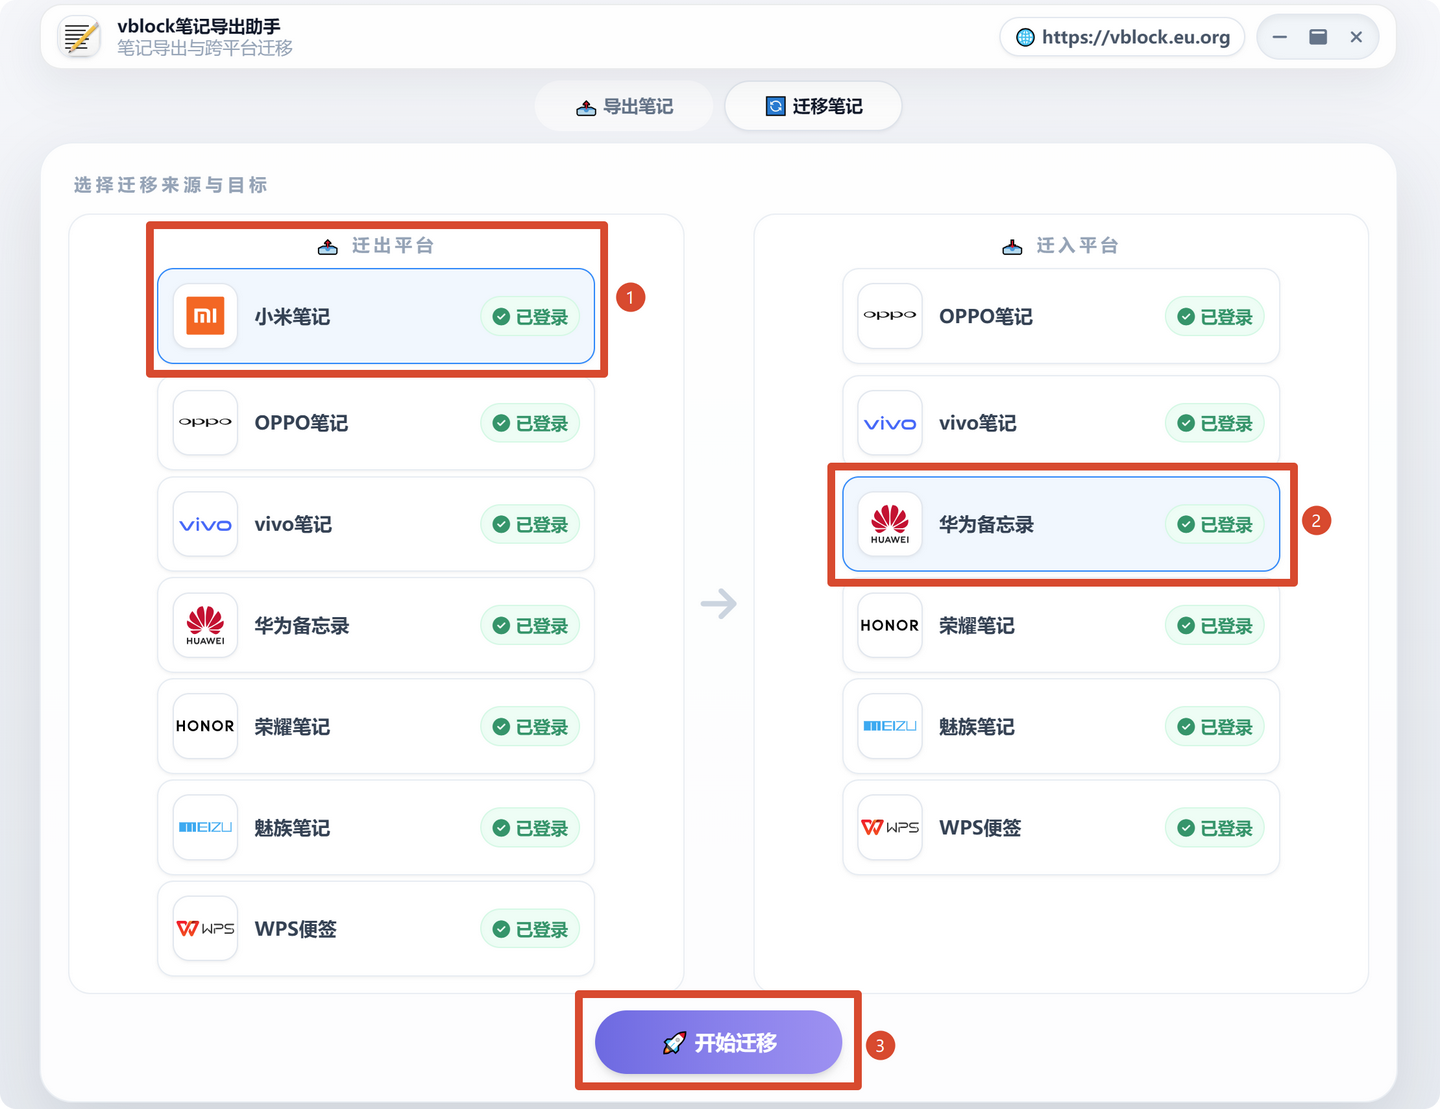Screen dimensions: 1440x1109
Task: Open the https://vblock.eu.org link
Action: click(x=1122, y=37)
